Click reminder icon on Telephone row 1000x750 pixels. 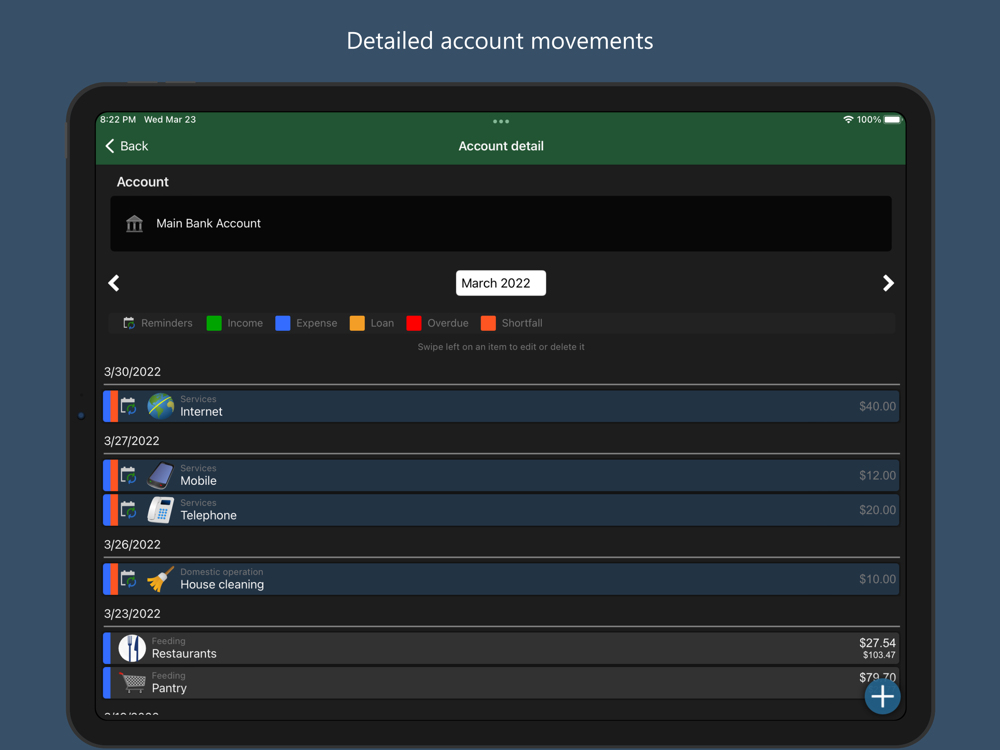coord(128,510)
